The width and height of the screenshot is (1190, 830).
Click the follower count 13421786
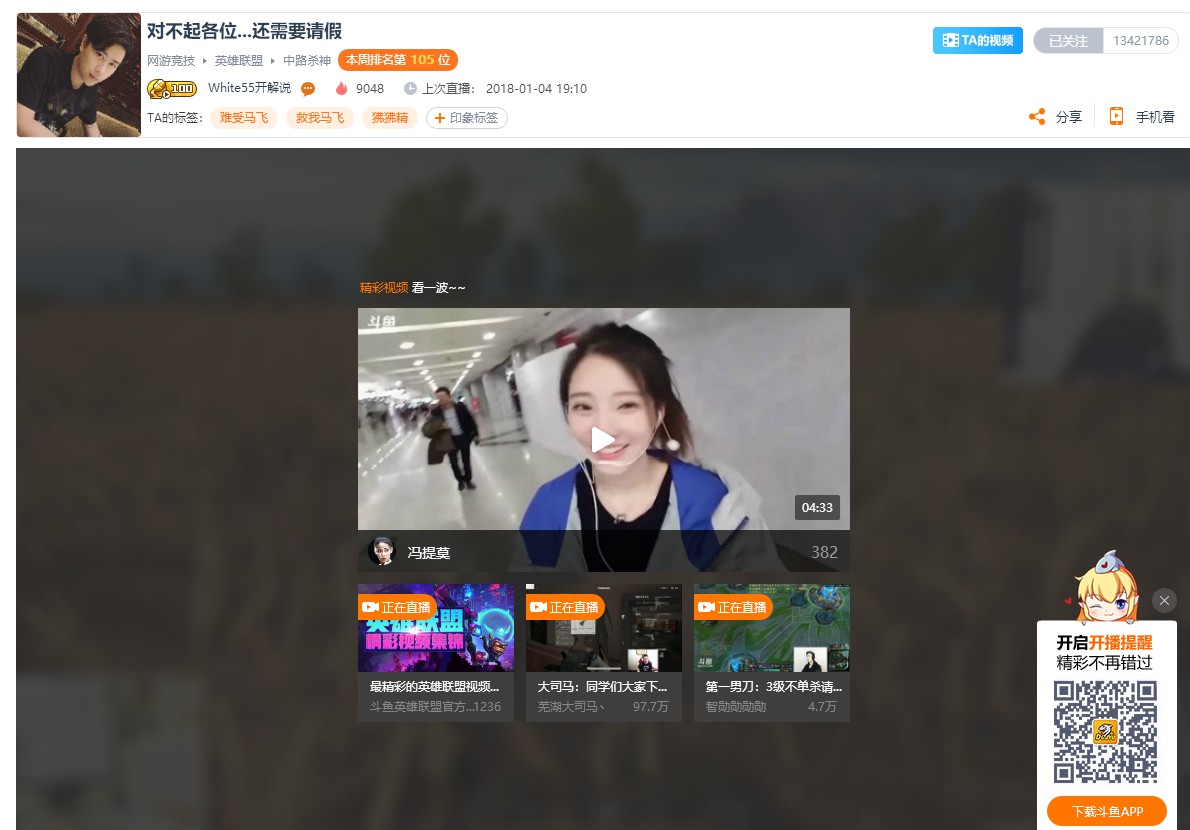pyautogui.click(x=1141, y=41)
